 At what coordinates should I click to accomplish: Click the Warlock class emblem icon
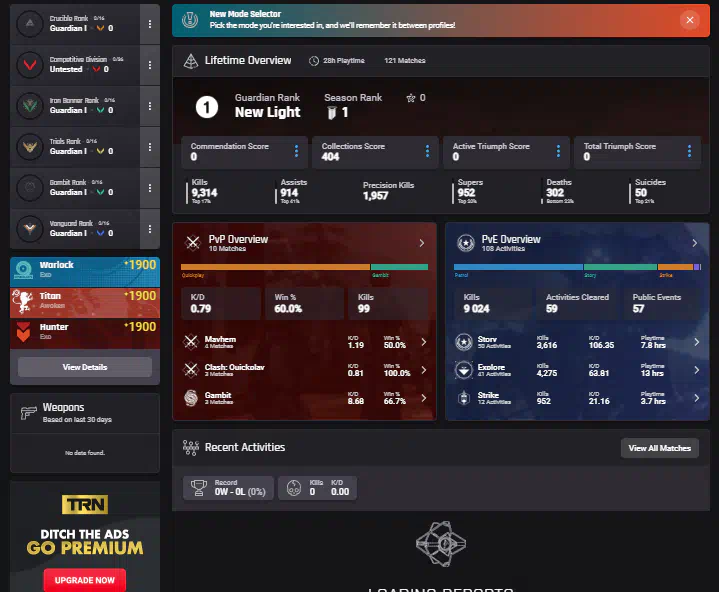23,269
